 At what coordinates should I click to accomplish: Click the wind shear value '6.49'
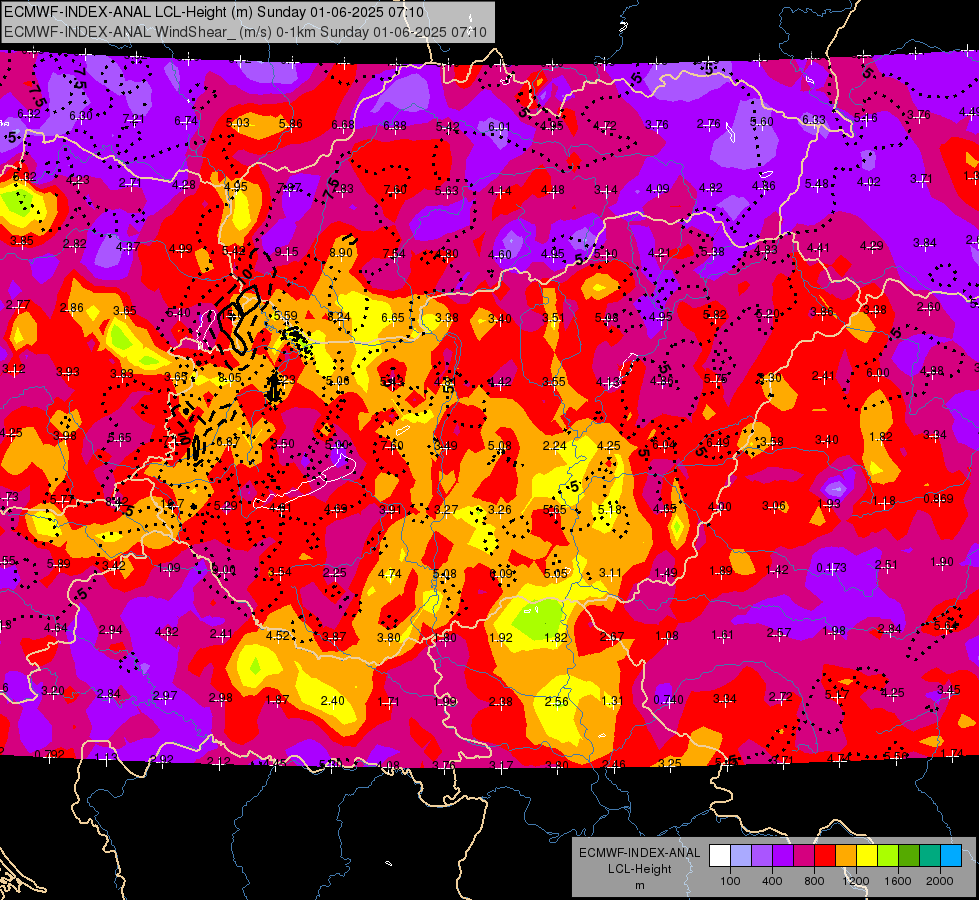click(x=717, y=442)
